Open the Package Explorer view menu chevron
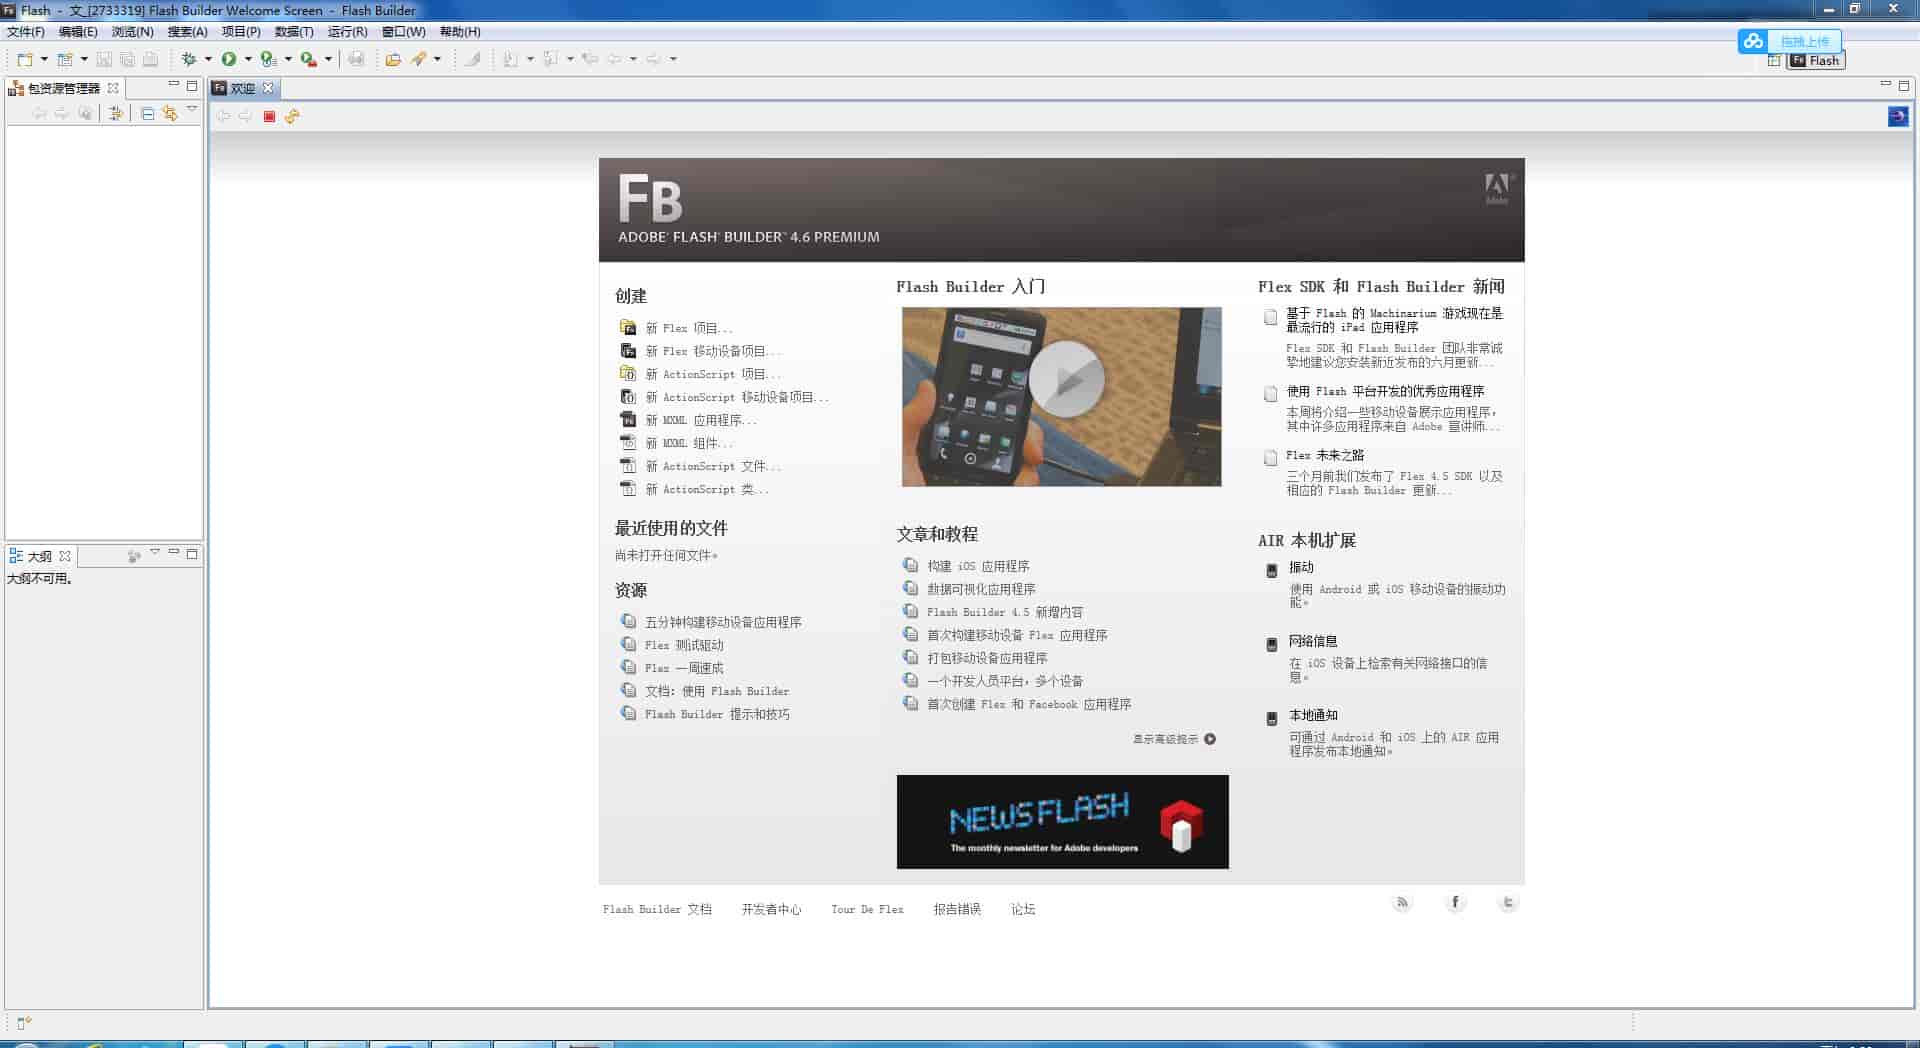This screenshot has height=1048, width=1920. [191, 111]
